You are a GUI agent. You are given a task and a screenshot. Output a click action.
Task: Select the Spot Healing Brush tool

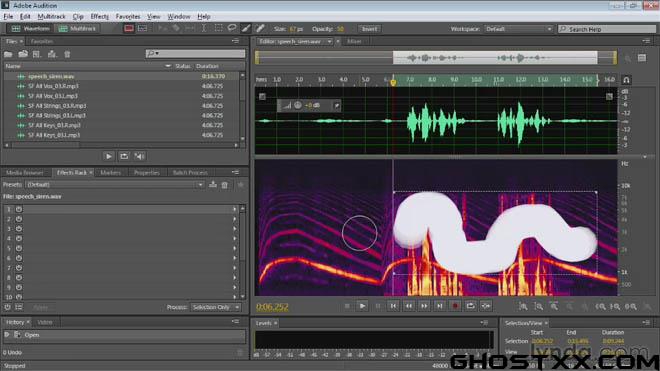point(260,29)
